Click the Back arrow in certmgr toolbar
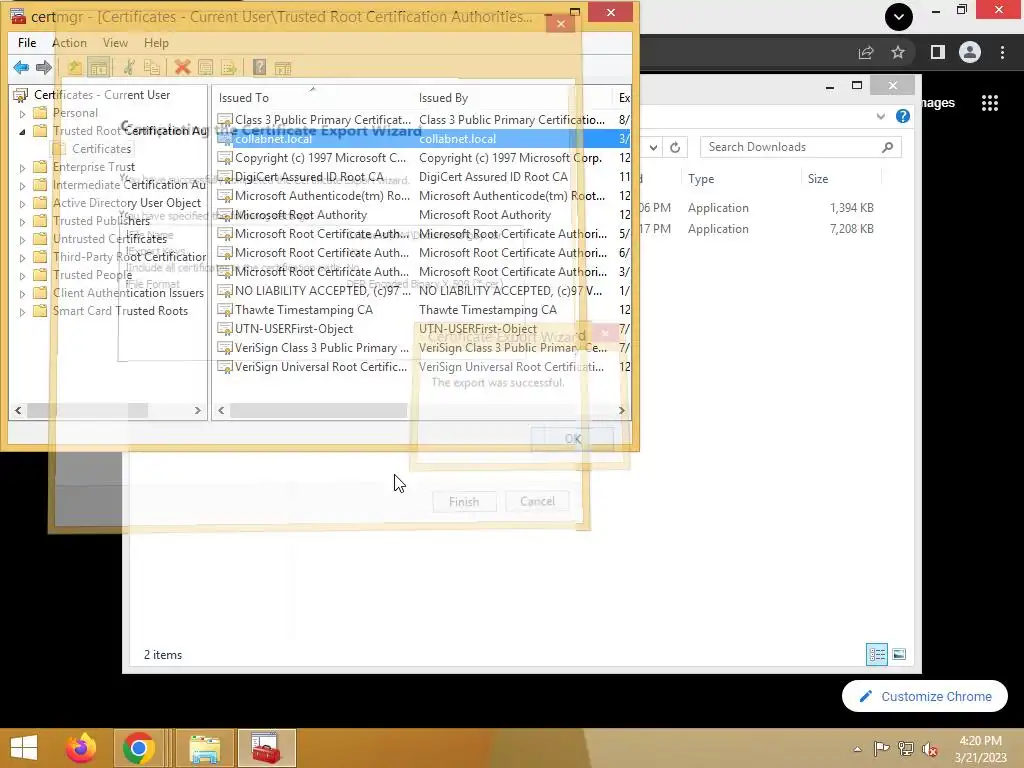The height and width of the screenshot is (768, 1024). pos(21,67)
